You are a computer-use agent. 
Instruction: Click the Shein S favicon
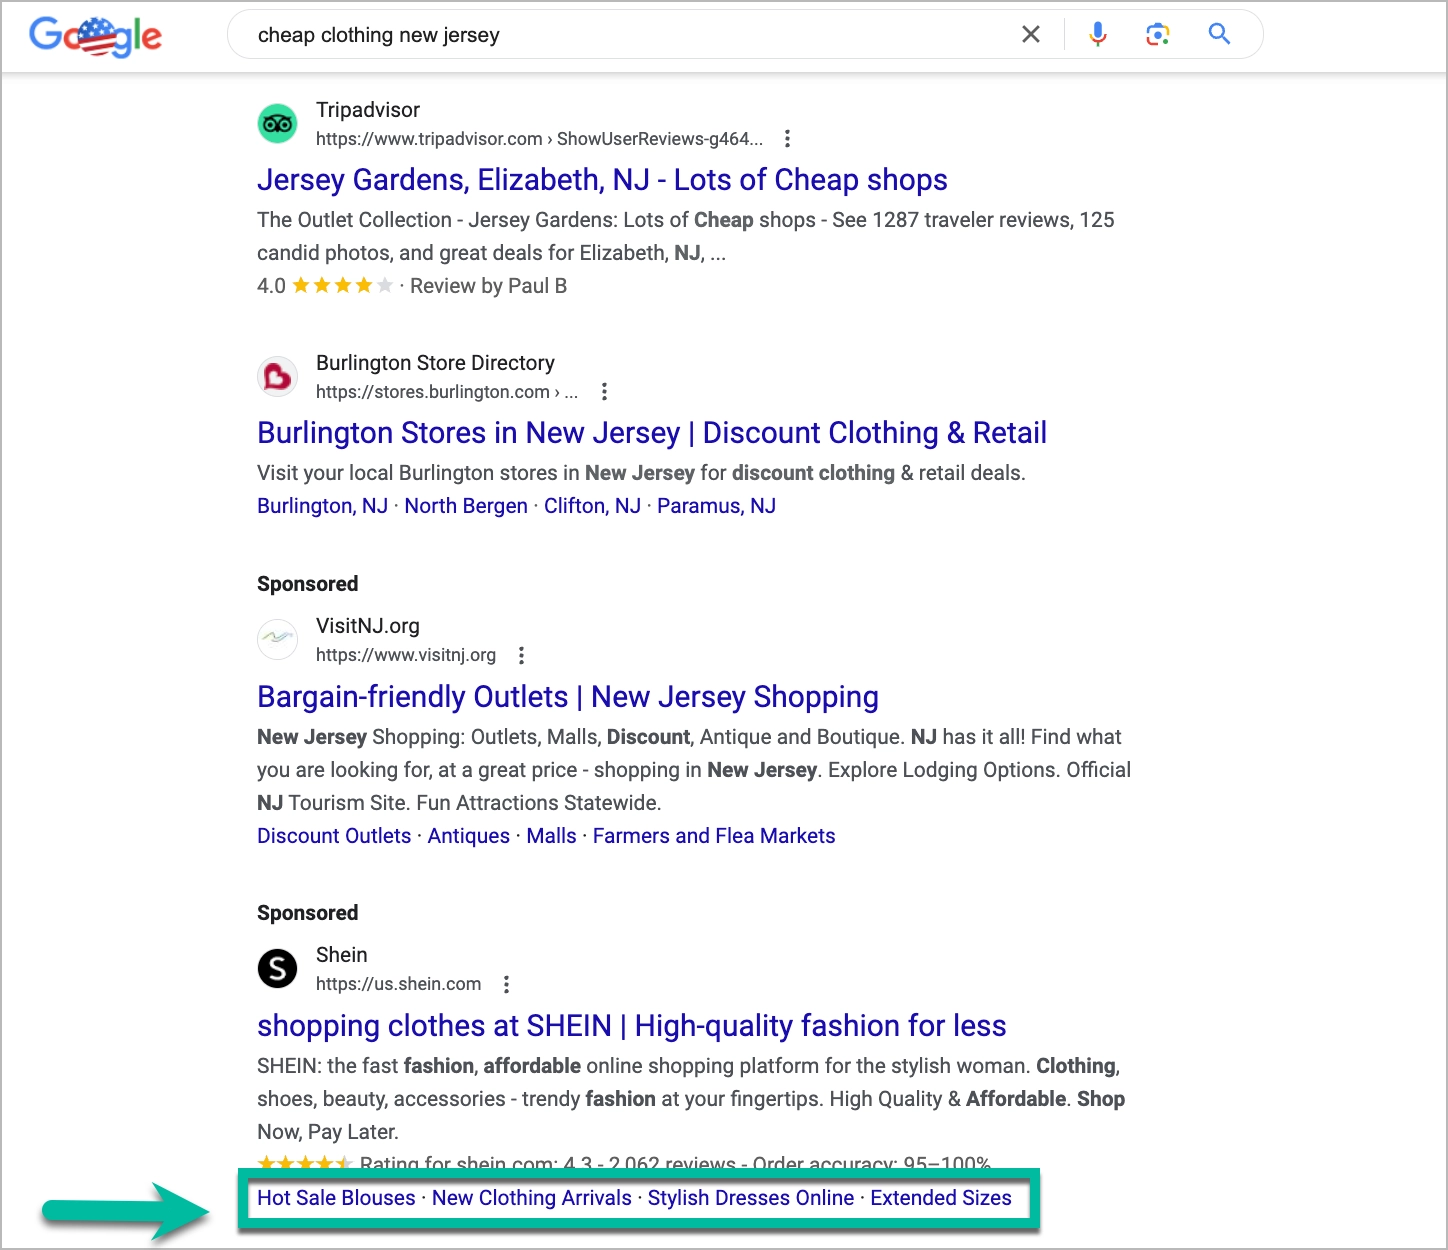click(277, 968)
